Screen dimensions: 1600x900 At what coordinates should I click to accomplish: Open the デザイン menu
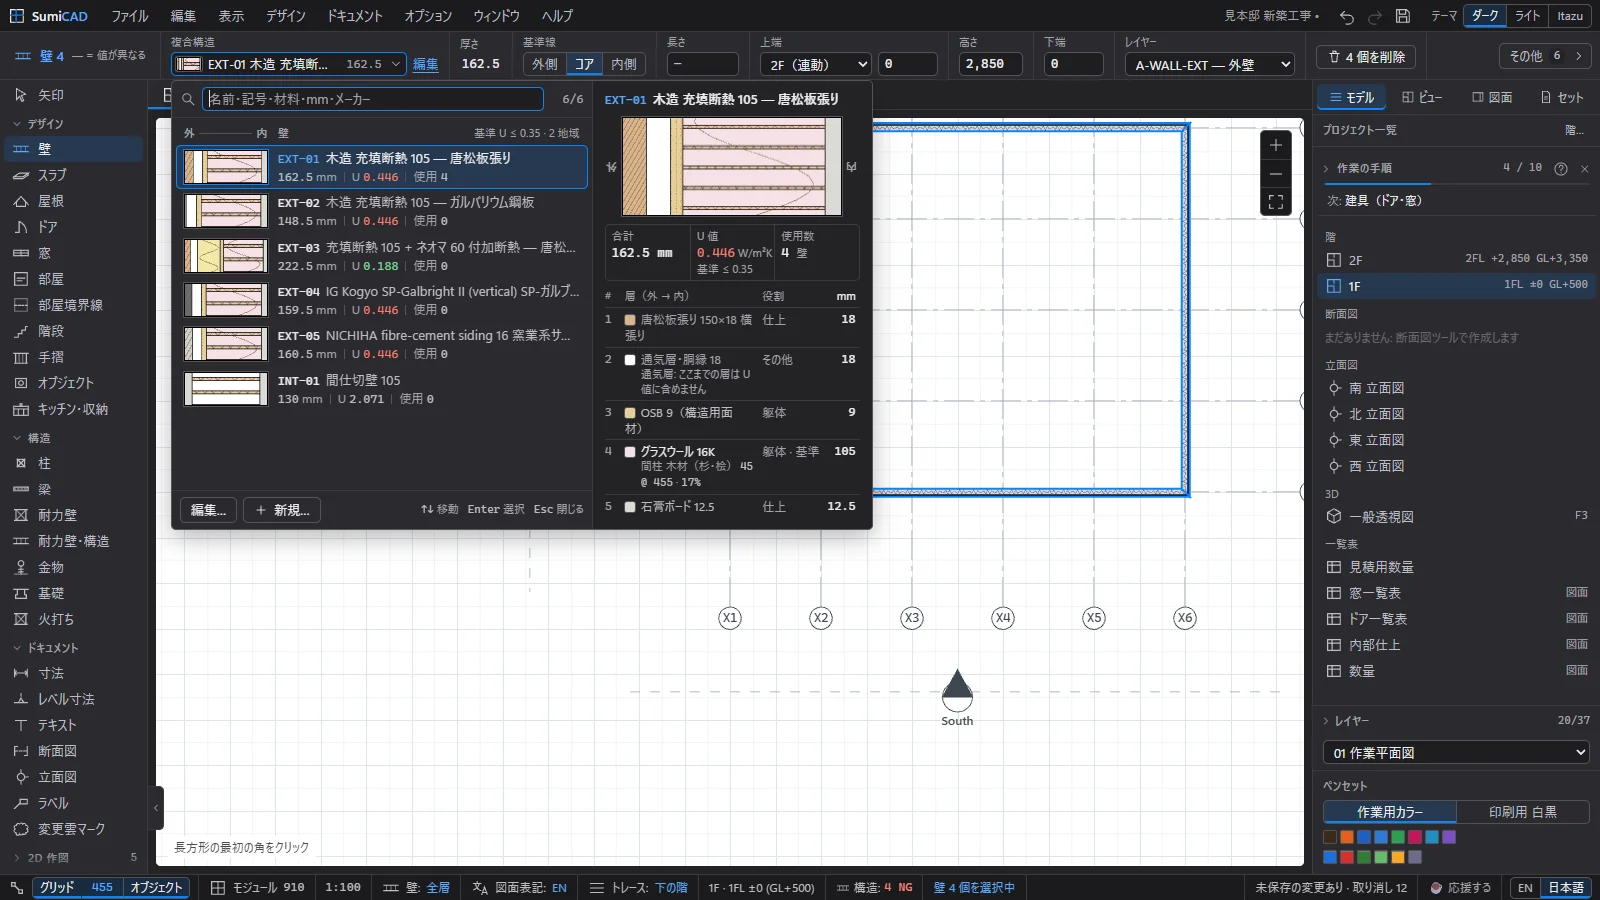pos(286,16)
